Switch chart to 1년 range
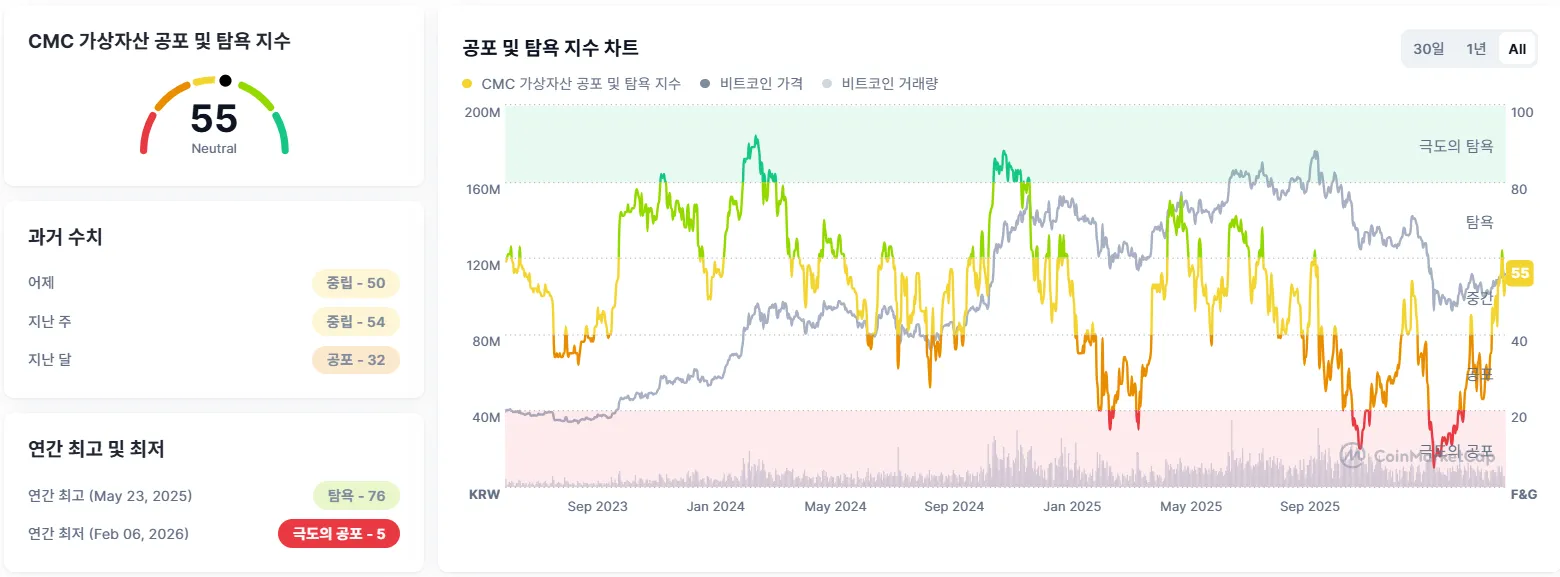 pos(1476,49)
